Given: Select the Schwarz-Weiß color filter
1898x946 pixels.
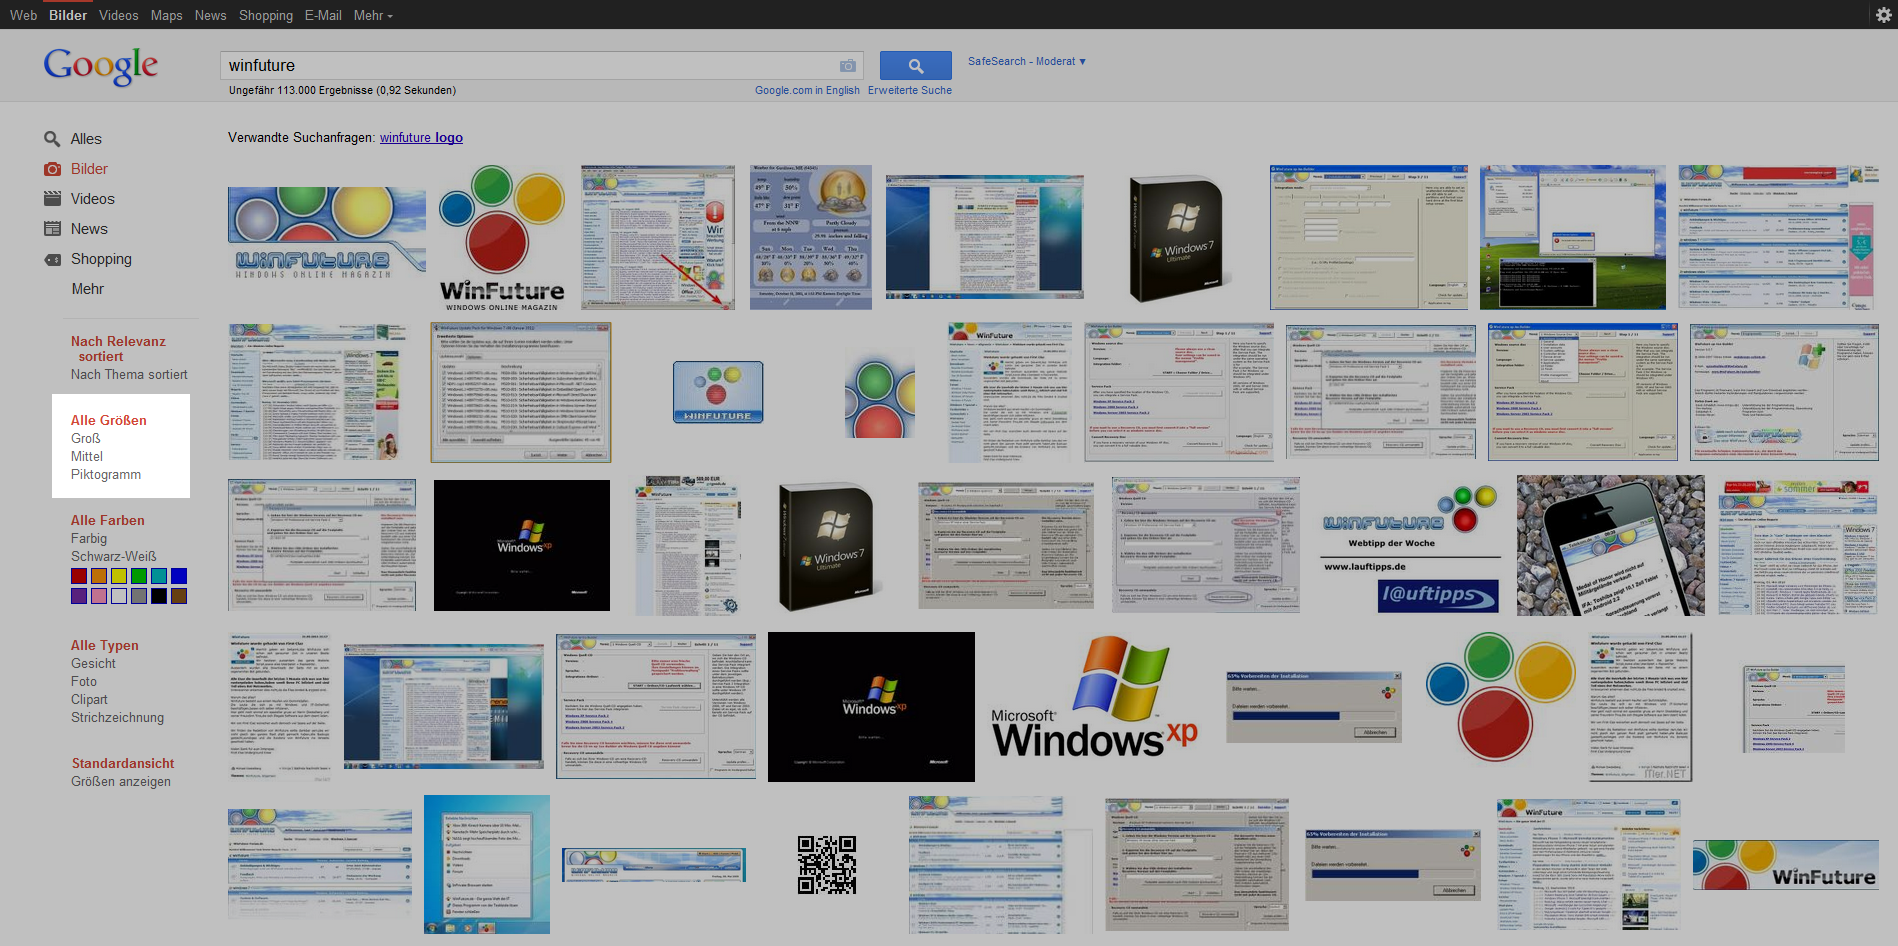Looking at the screenshot, I should coord(113,557).
